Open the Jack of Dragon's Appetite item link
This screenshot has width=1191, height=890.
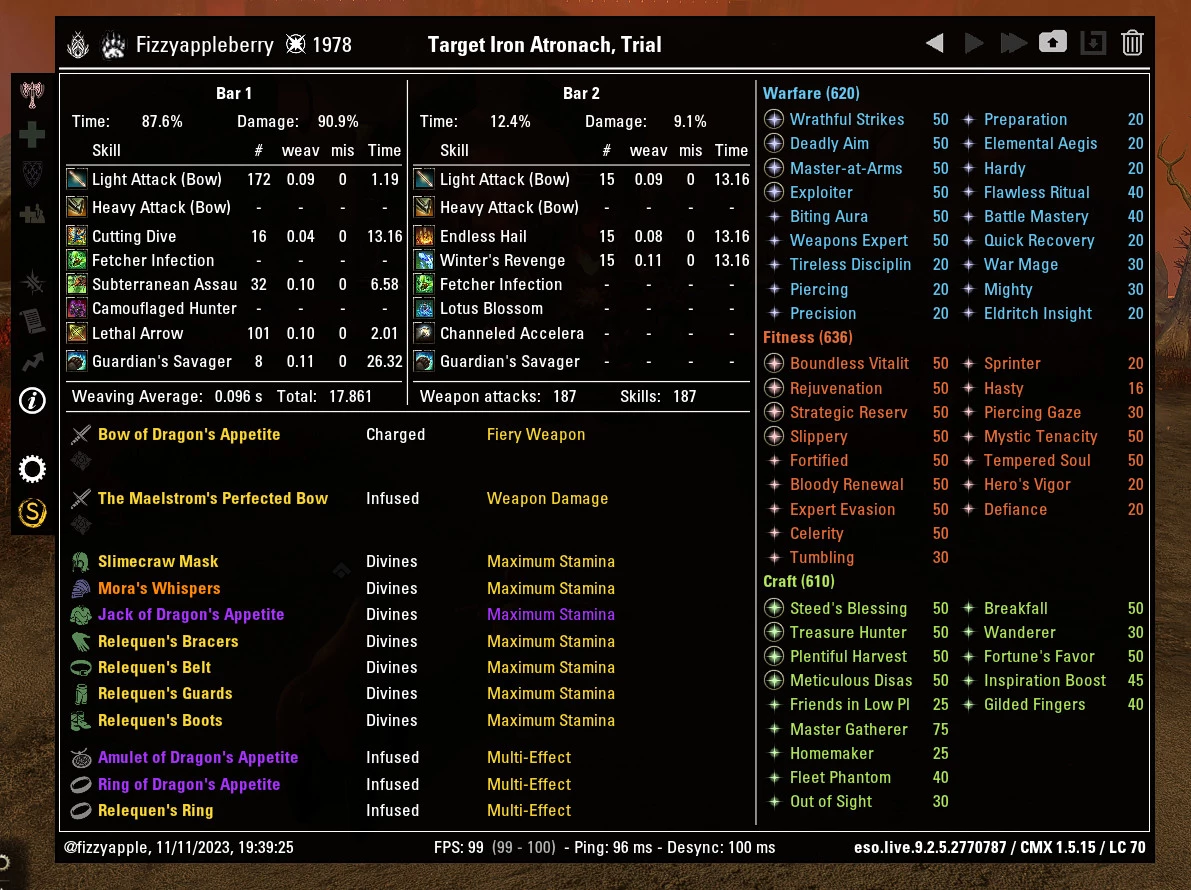[x=191, y=614]
